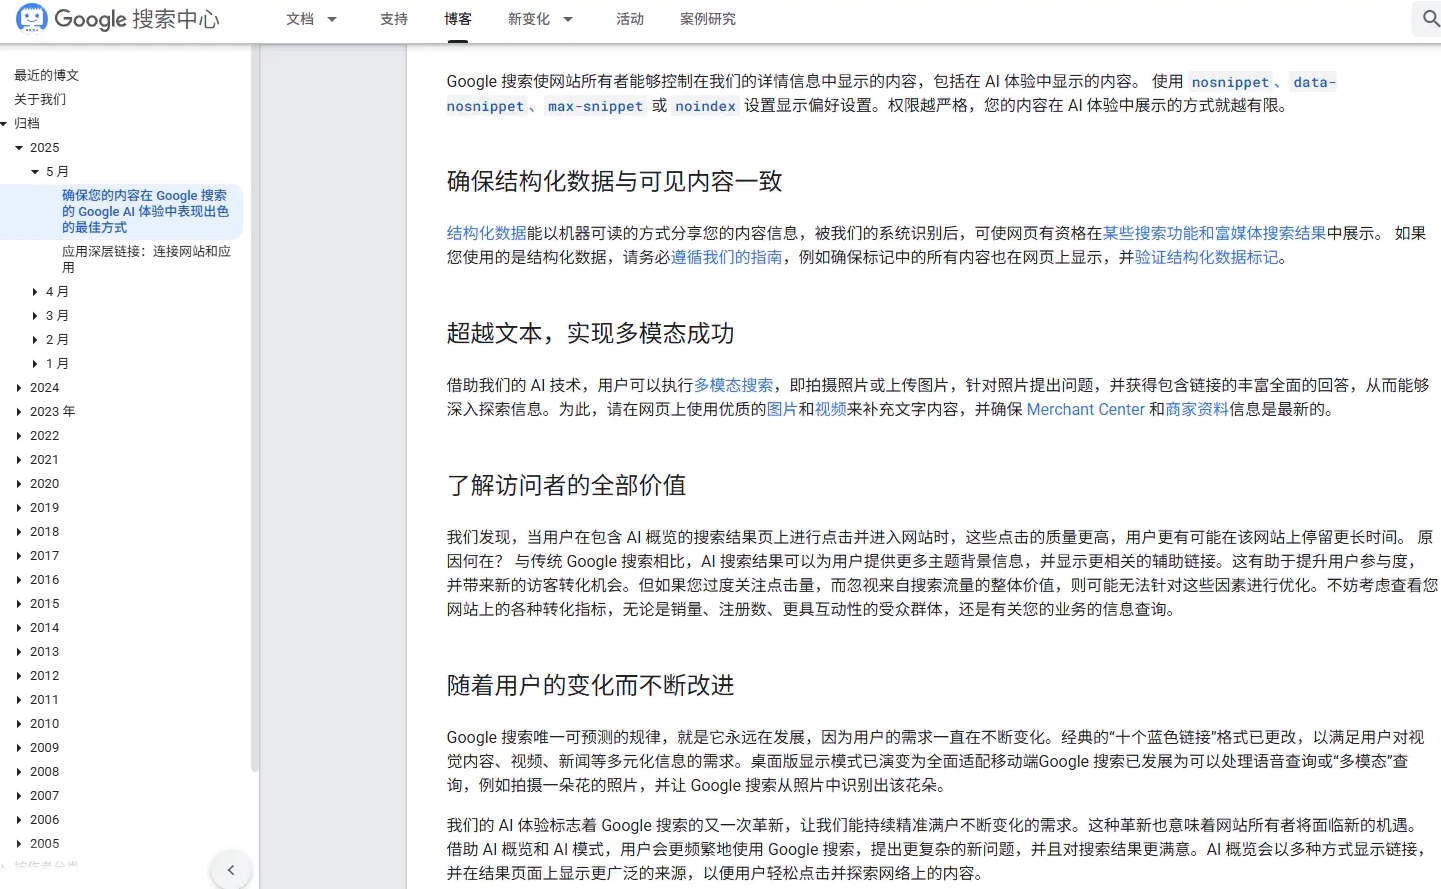Open the 文档 dropdown menu
This screenshot has height=889, width=1441.
point(311,19)
